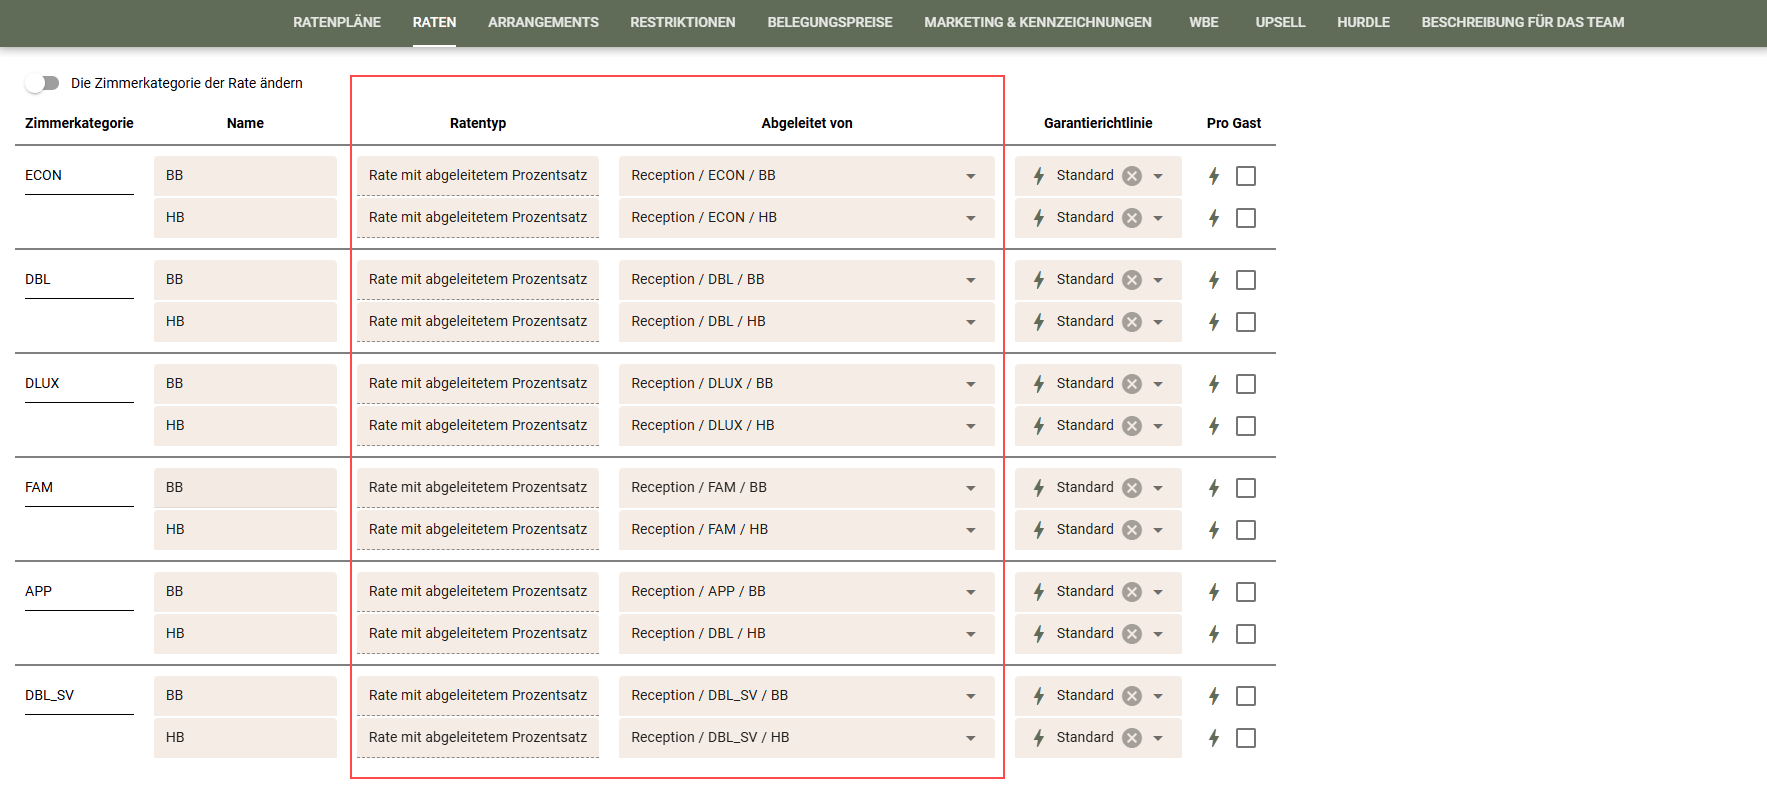The height and width of the screenshot is (802, 1767).
Task: Tick Pro Gast checkbox for FAM BB
Action: coord(1246,488)
